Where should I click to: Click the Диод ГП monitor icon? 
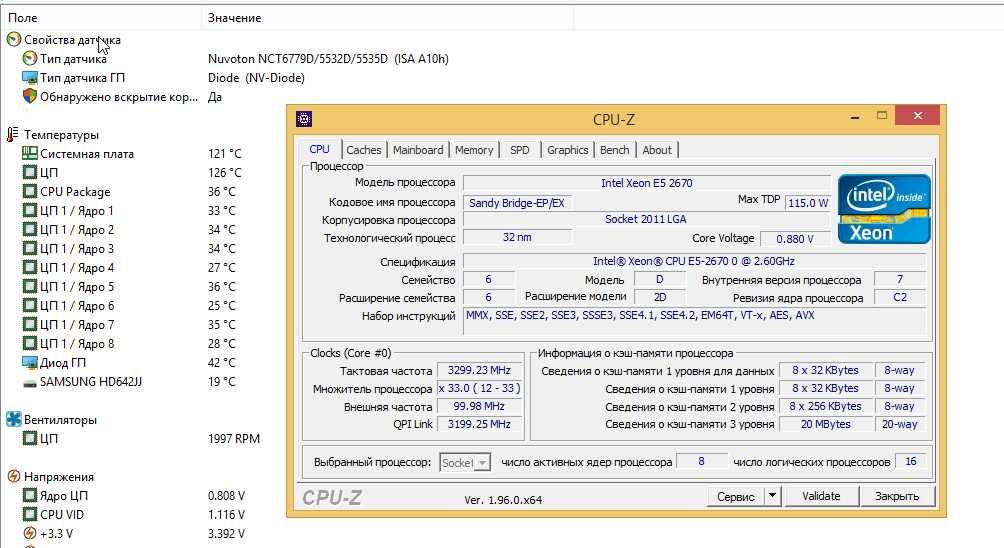point(29,362)
